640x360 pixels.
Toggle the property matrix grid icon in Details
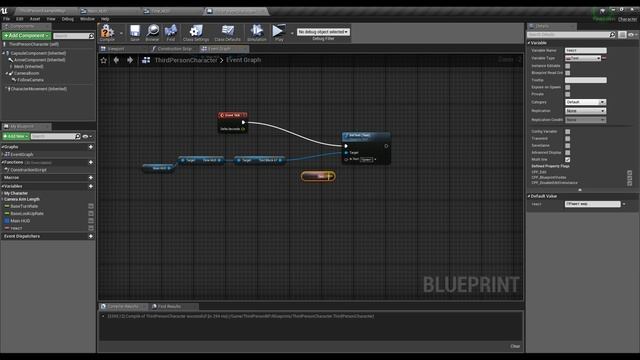(622, 35)
